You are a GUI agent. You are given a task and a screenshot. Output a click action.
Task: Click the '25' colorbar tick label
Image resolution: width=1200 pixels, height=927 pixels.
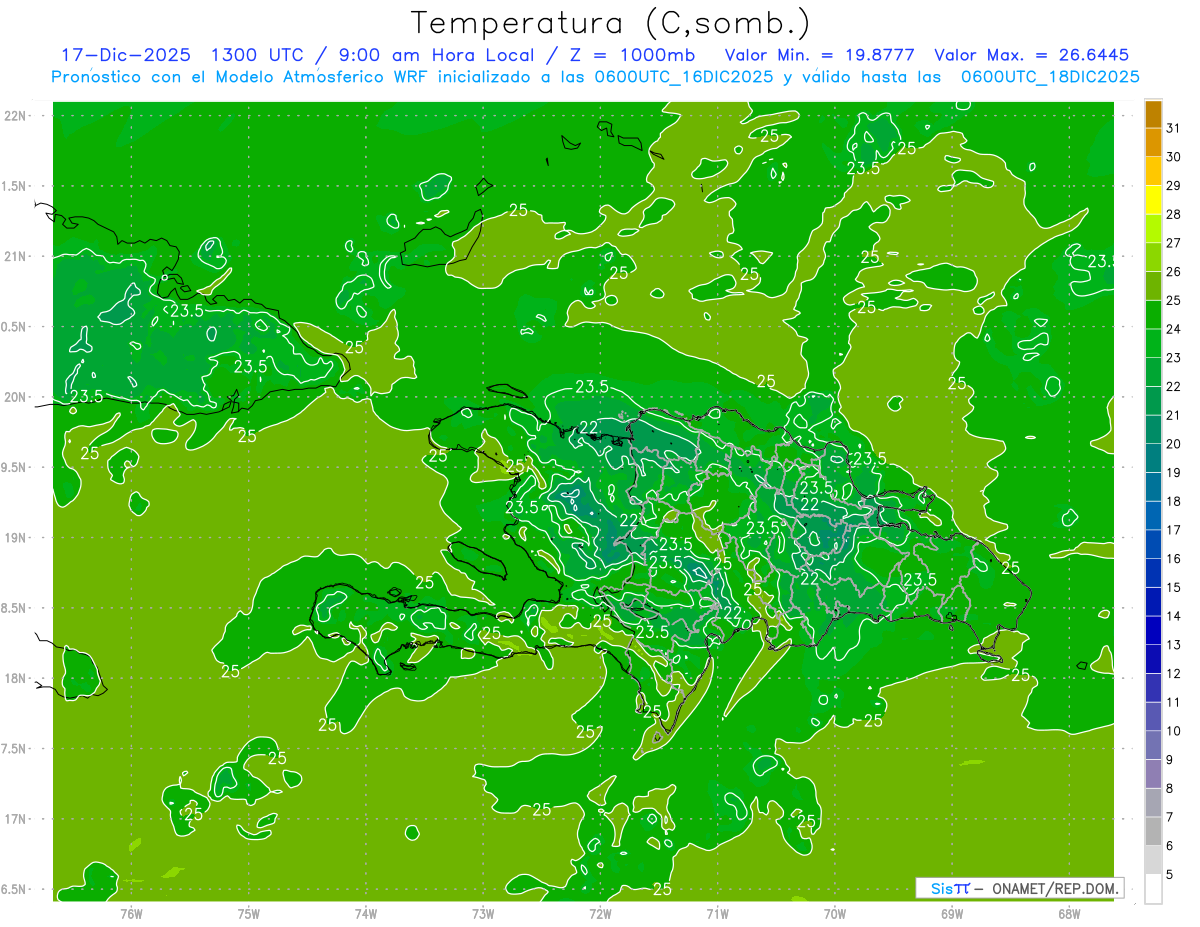[1174, 300]
